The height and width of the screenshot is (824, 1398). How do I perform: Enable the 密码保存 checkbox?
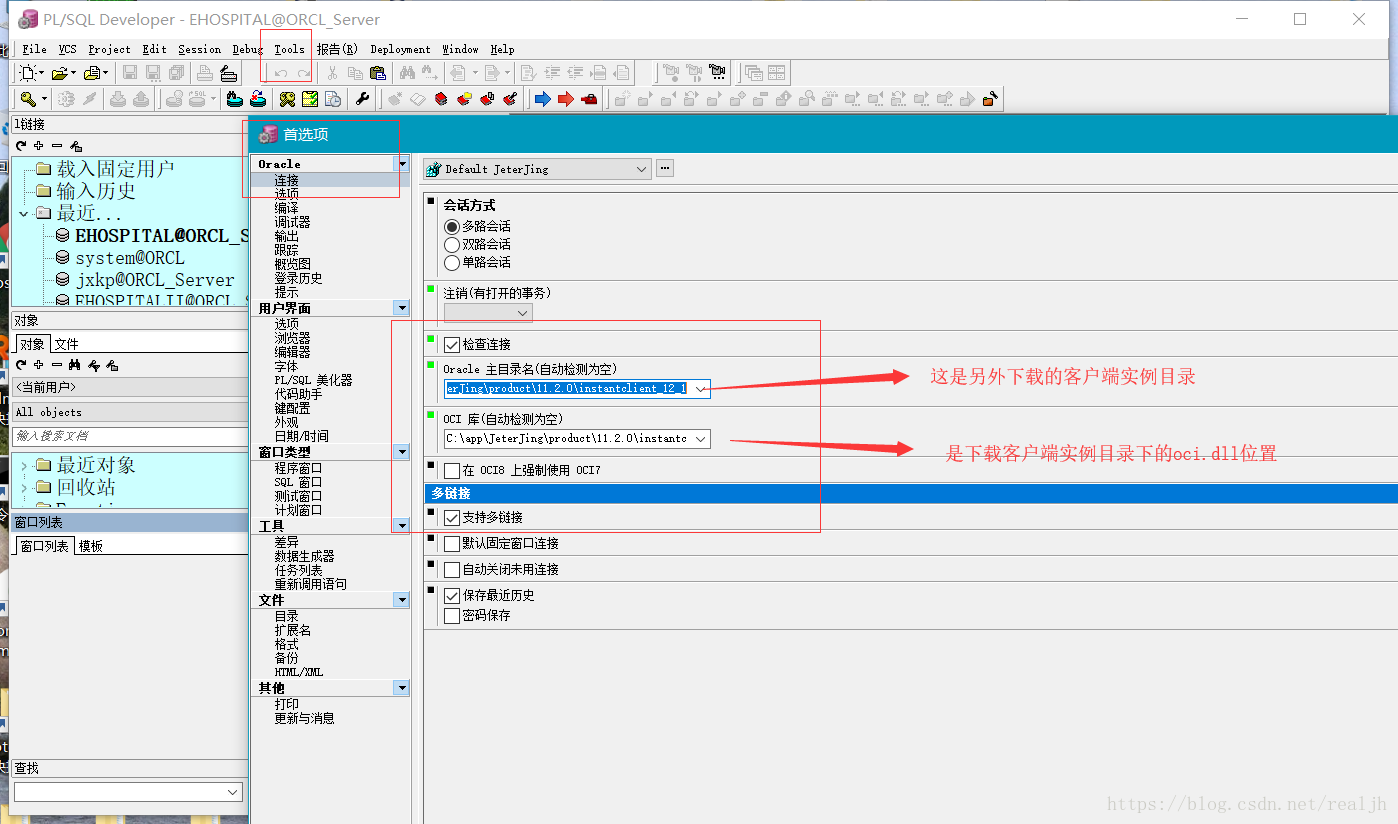pyautogui.click(x=452, y=616)
